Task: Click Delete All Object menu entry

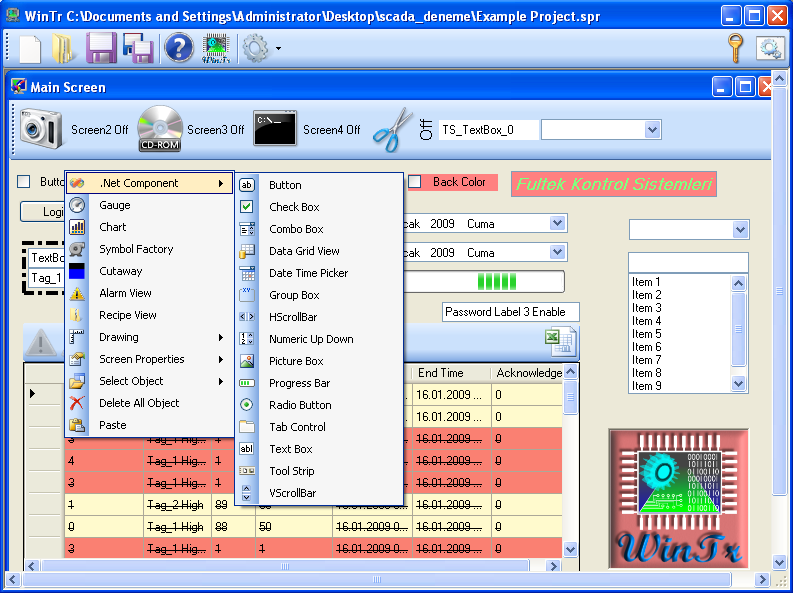Action: click(x=139, y=403)
